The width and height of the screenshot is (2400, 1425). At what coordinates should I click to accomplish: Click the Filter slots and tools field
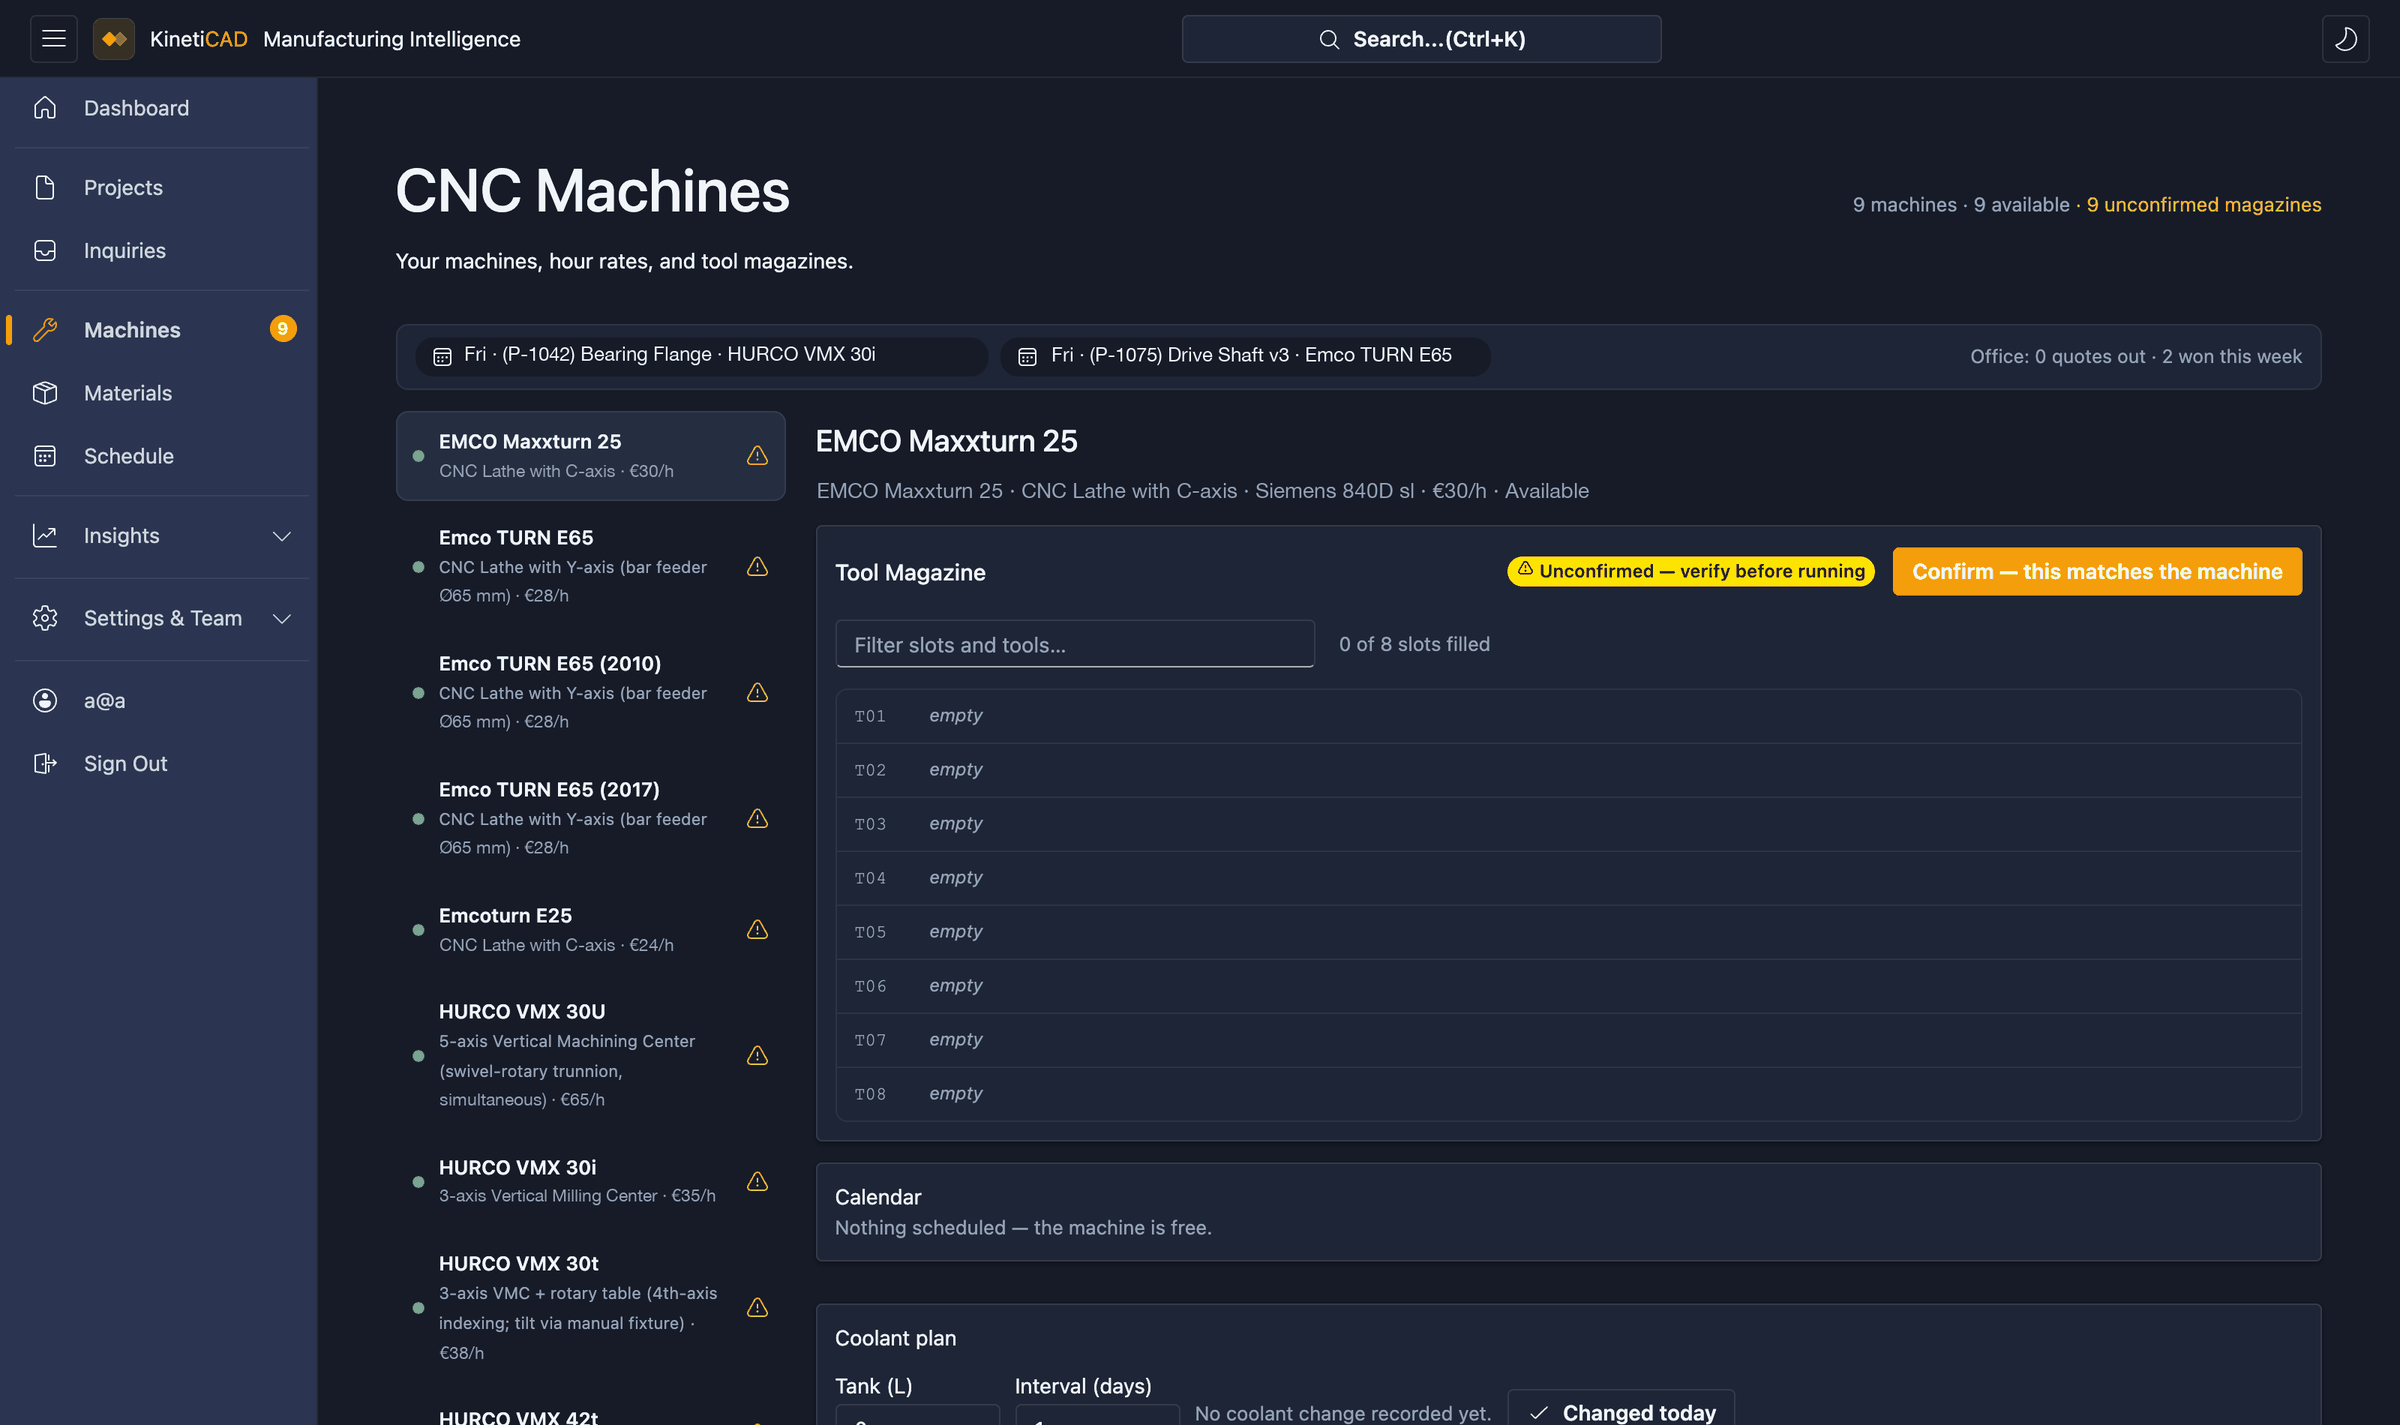point(1075,644)
